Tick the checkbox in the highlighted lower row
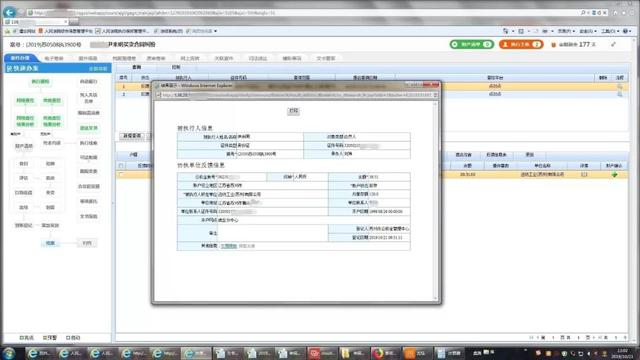 coord(121,175)
